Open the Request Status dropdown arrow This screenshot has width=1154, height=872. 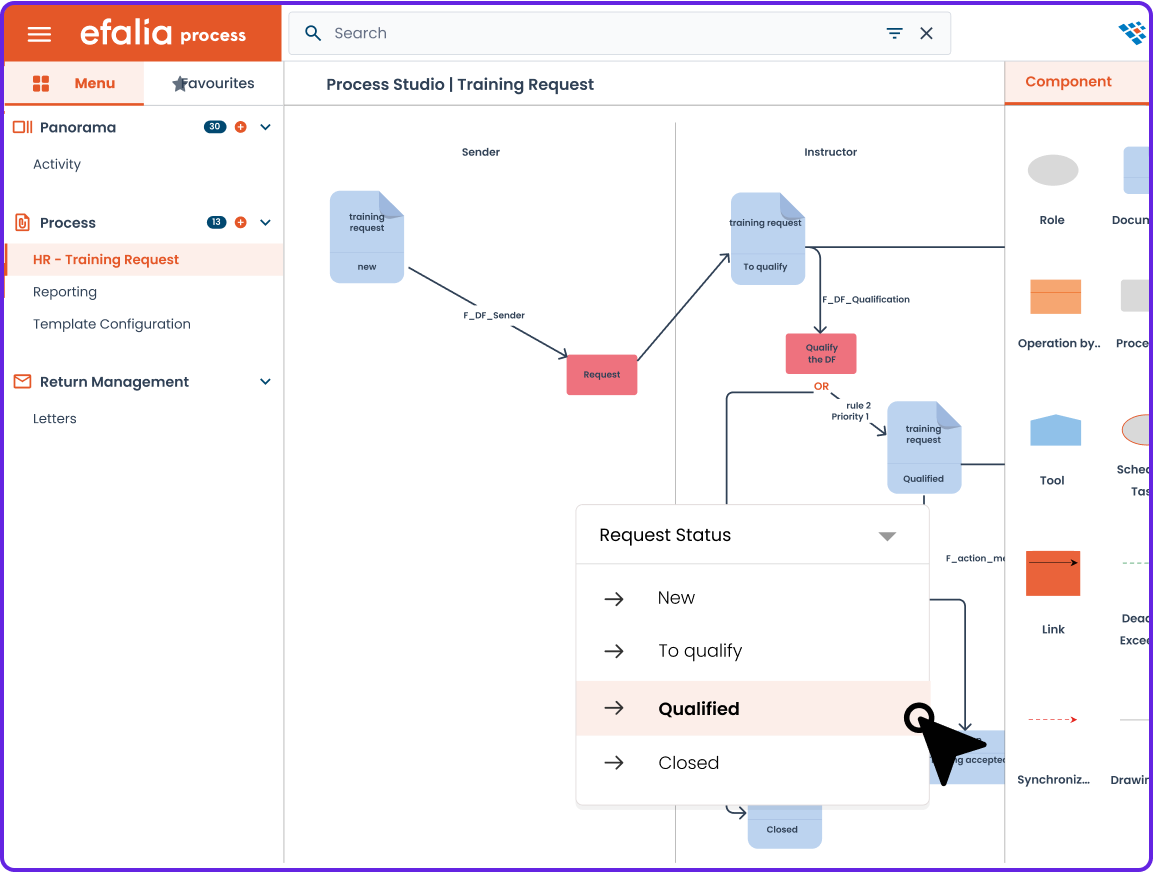click(x=888, y=536)
